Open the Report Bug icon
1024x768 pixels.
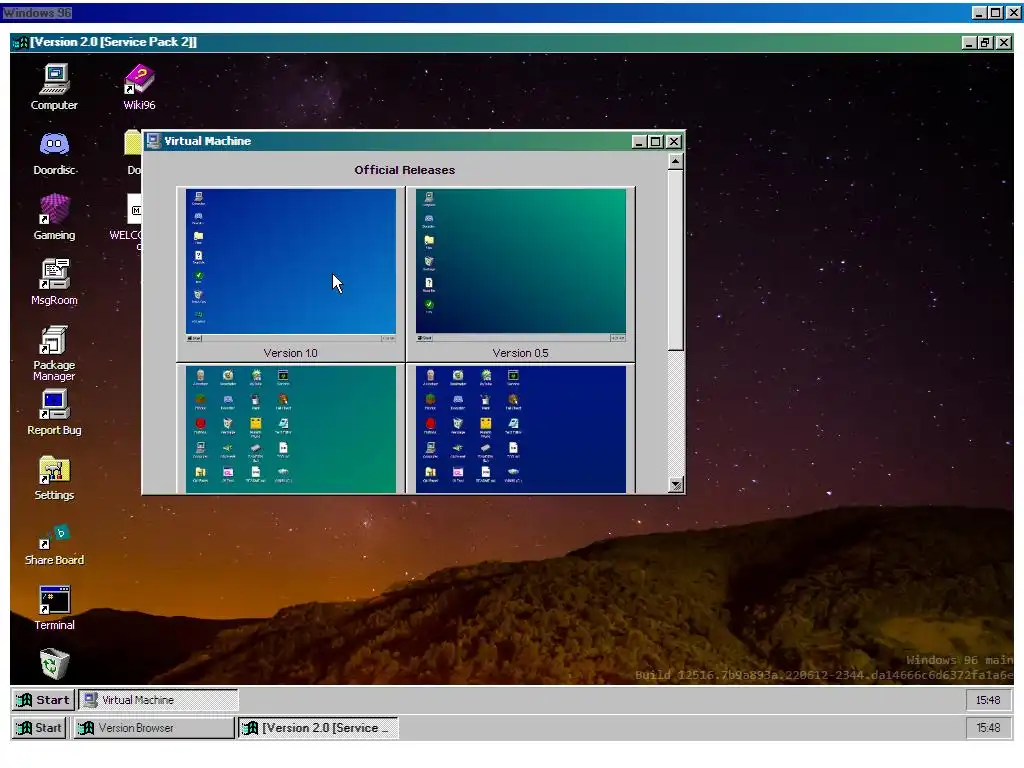[x=54, y=412]
